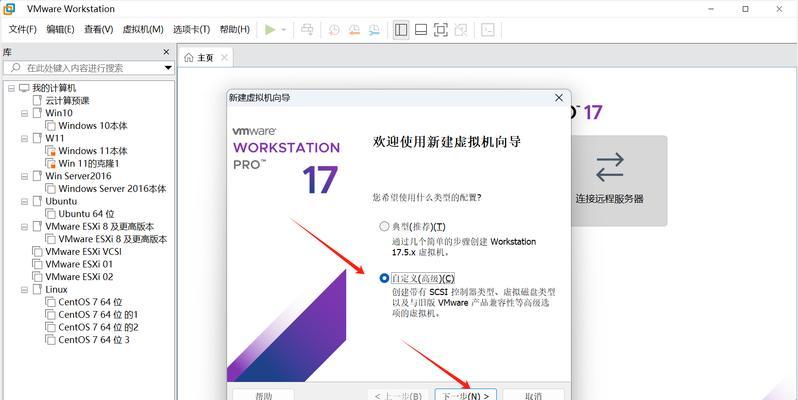Close the 新建虚拟机向导 dialog
798x400 pixels.
(x=559, y=98)
